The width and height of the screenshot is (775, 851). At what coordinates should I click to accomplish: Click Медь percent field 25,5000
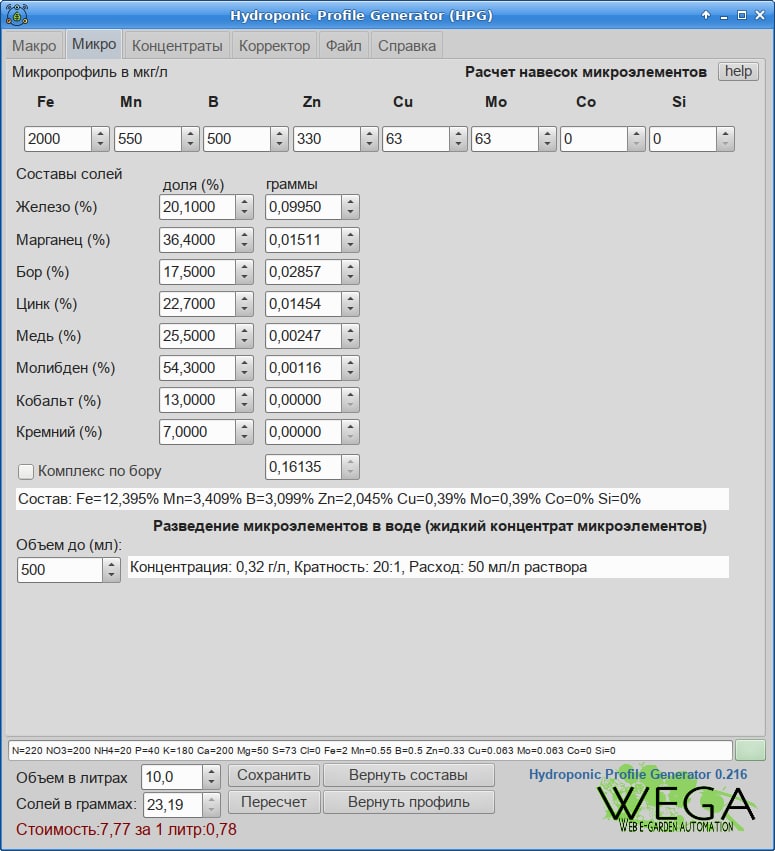197,336
